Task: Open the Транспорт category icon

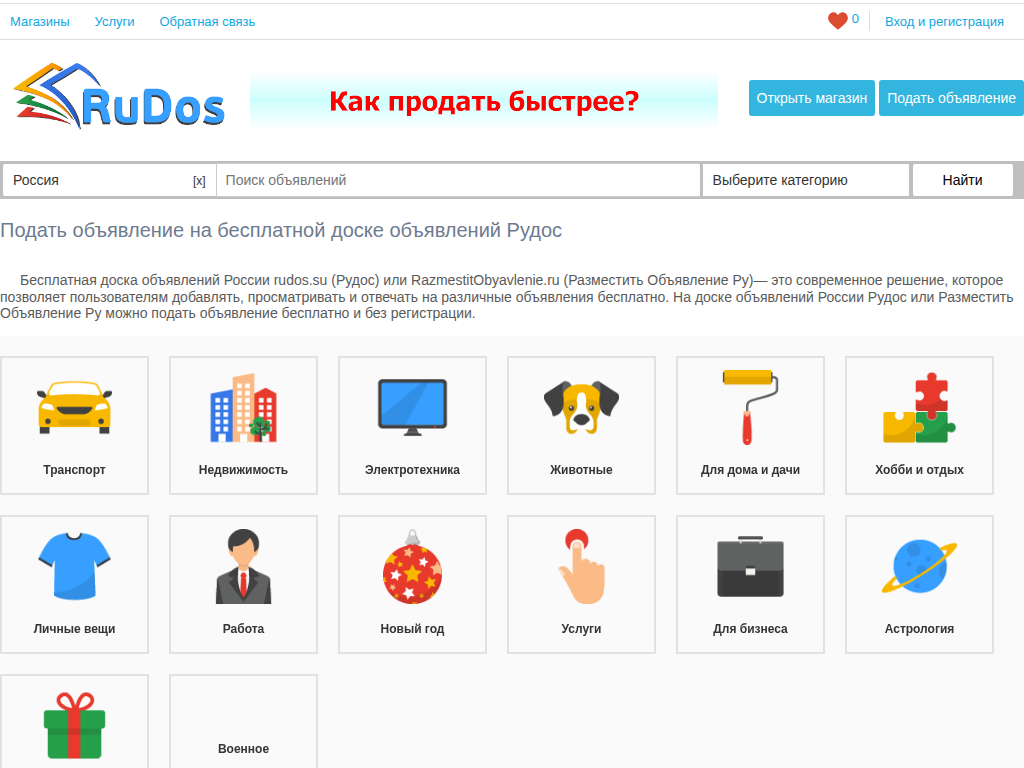Action: tap(74, 407)
